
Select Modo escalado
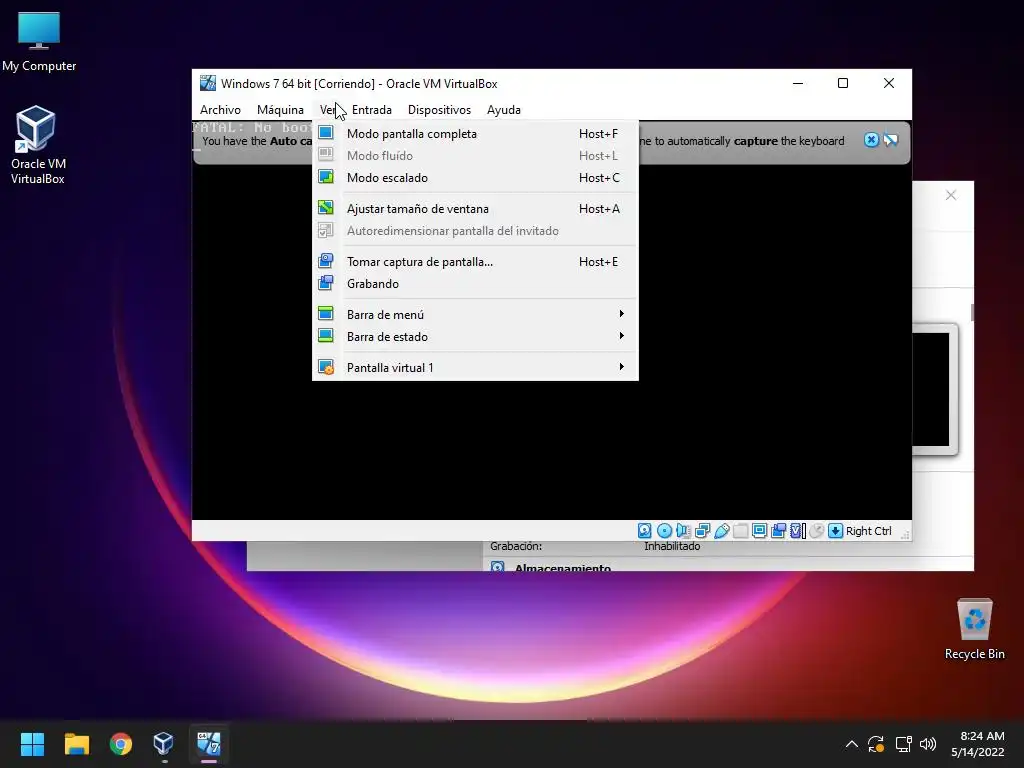pos(475,177)
